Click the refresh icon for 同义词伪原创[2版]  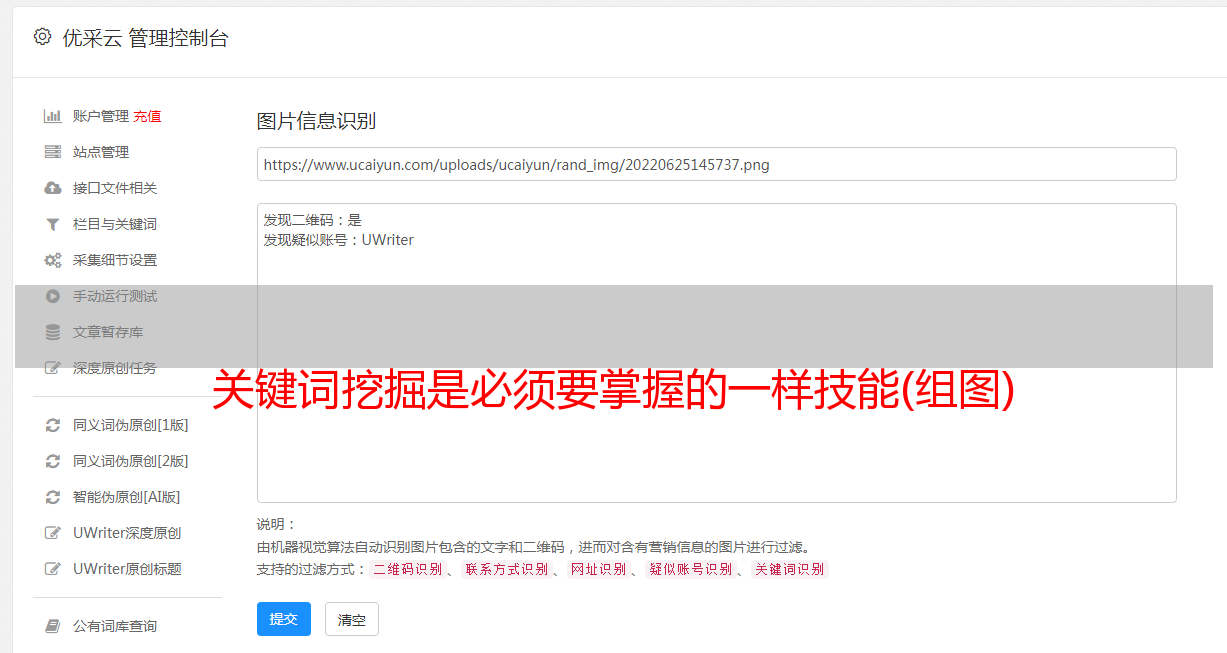coord(53,461)
